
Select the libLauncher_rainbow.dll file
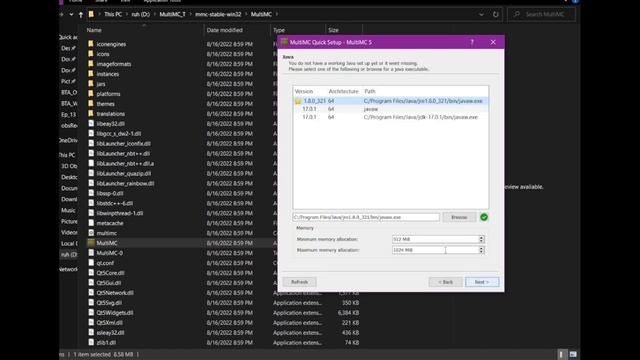[x=125, y=183]
